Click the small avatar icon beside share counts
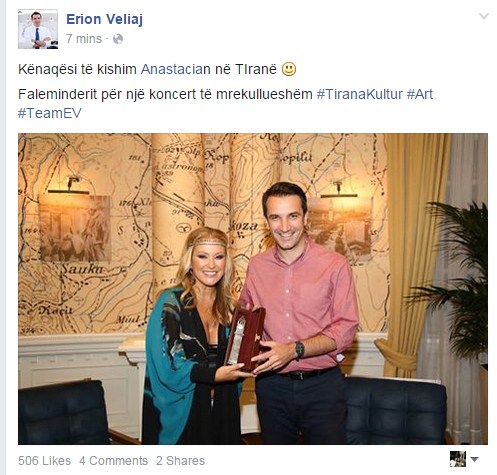This screenshot has height=475, width=497. click(458, 459)
